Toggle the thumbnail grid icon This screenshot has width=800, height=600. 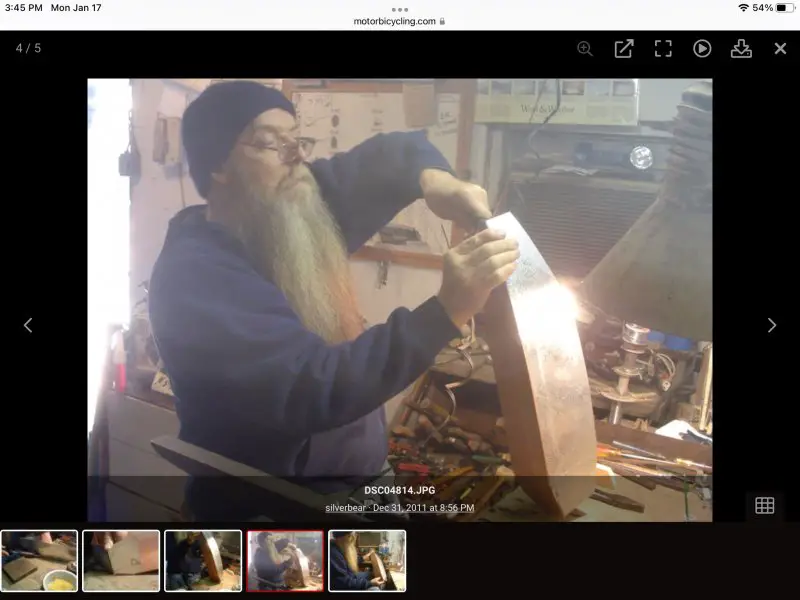tap(764, 505)
